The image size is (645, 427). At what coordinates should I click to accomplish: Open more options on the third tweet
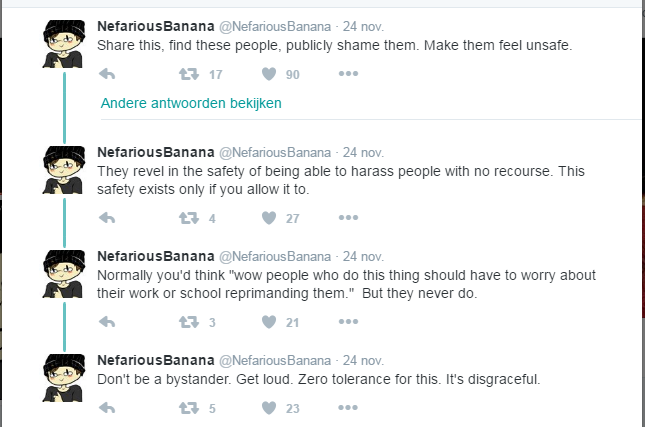point(348,321)
